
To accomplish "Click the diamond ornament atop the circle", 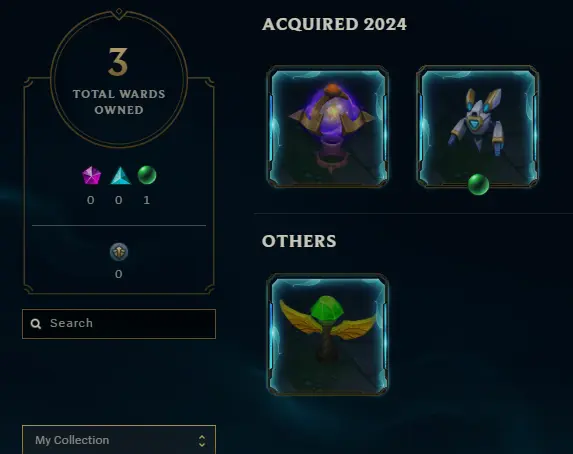I will 119,12.
